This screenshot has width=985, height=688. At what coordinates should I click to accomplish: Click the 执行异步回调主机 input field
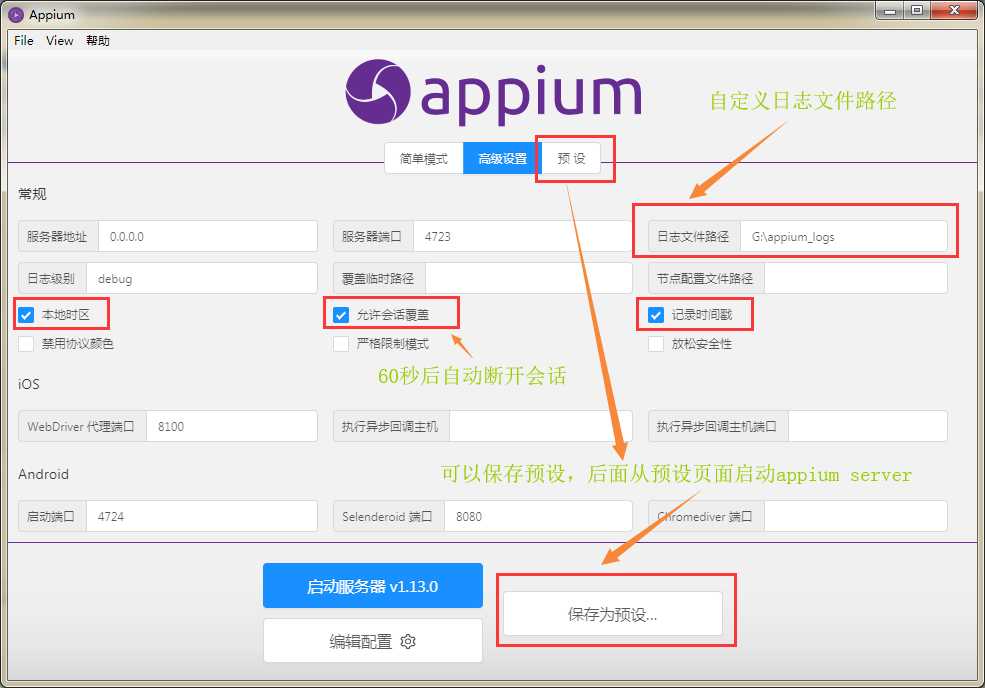point(541,426)
